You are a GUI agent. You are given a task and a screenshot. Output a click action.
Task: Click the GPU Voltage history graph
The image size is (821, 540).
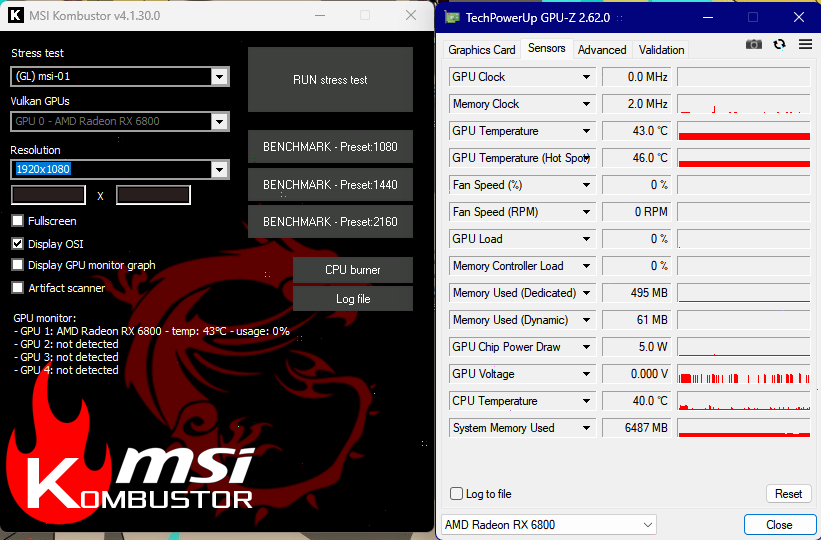pyautogui.click(x=744, y=374)
